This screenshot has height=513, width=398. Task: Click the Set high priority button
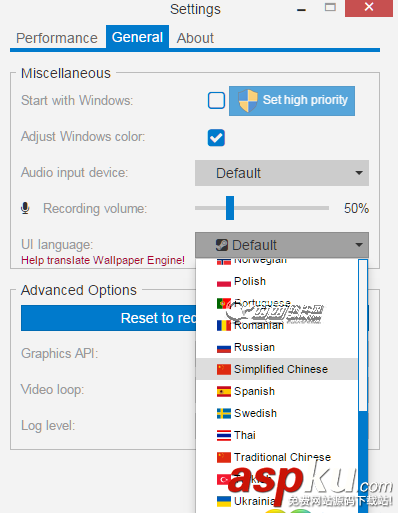click(292, 101)
